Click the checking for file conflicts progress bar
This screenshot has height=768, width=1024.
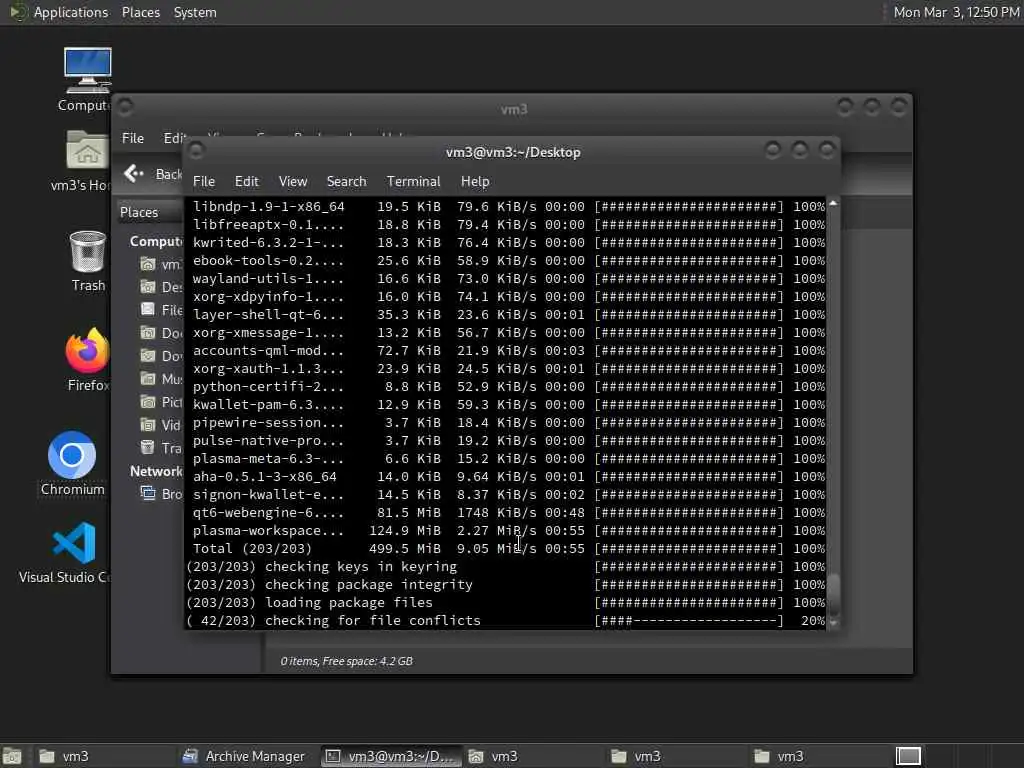[689, 620]
